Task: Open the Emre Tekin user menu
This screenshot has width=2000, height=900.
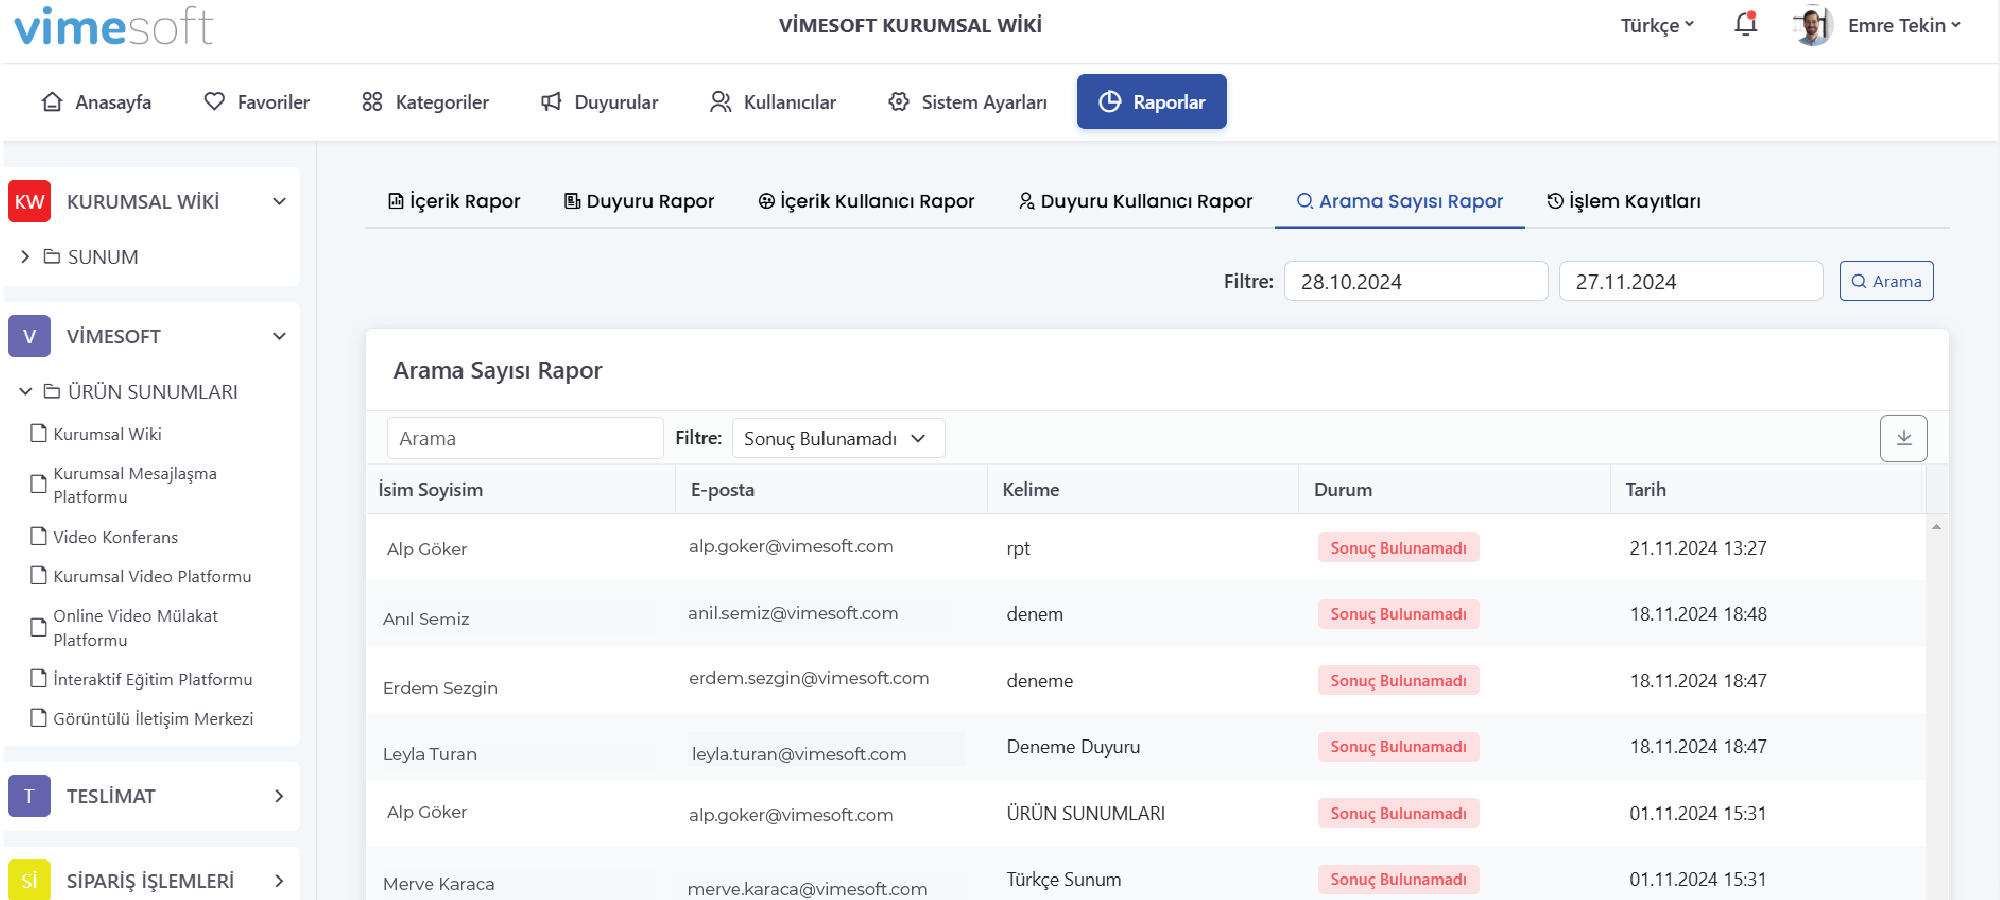Action: pos(1904,26)
